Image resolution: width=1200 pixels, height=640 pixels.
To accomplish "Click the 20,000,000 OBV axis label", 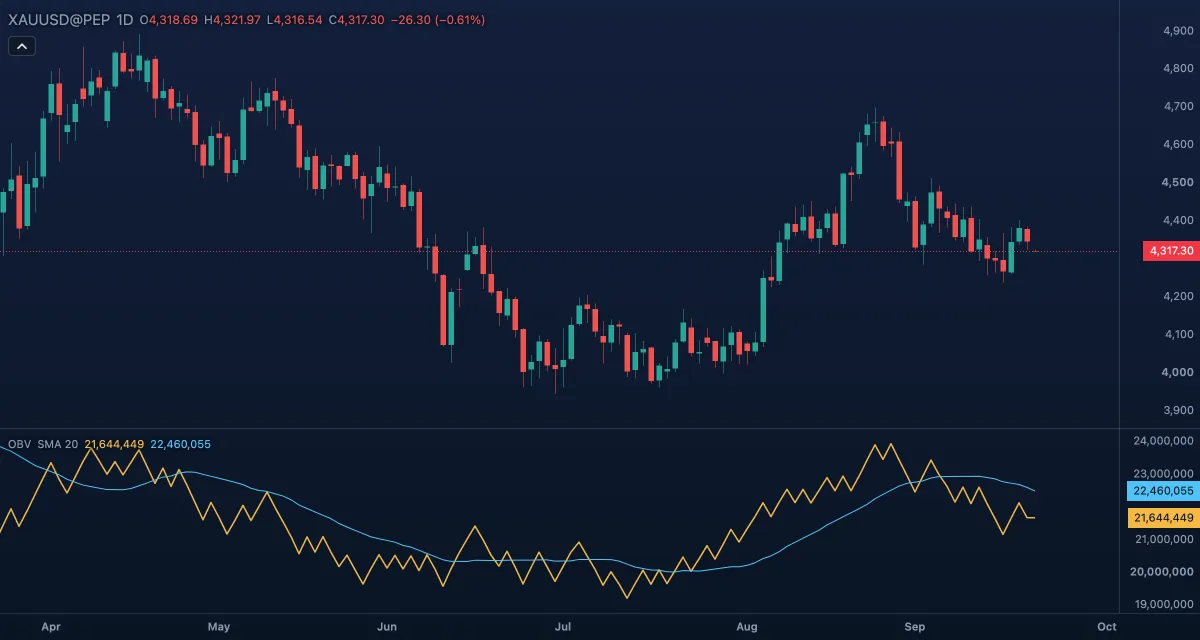I will (x=1164, y=573).
